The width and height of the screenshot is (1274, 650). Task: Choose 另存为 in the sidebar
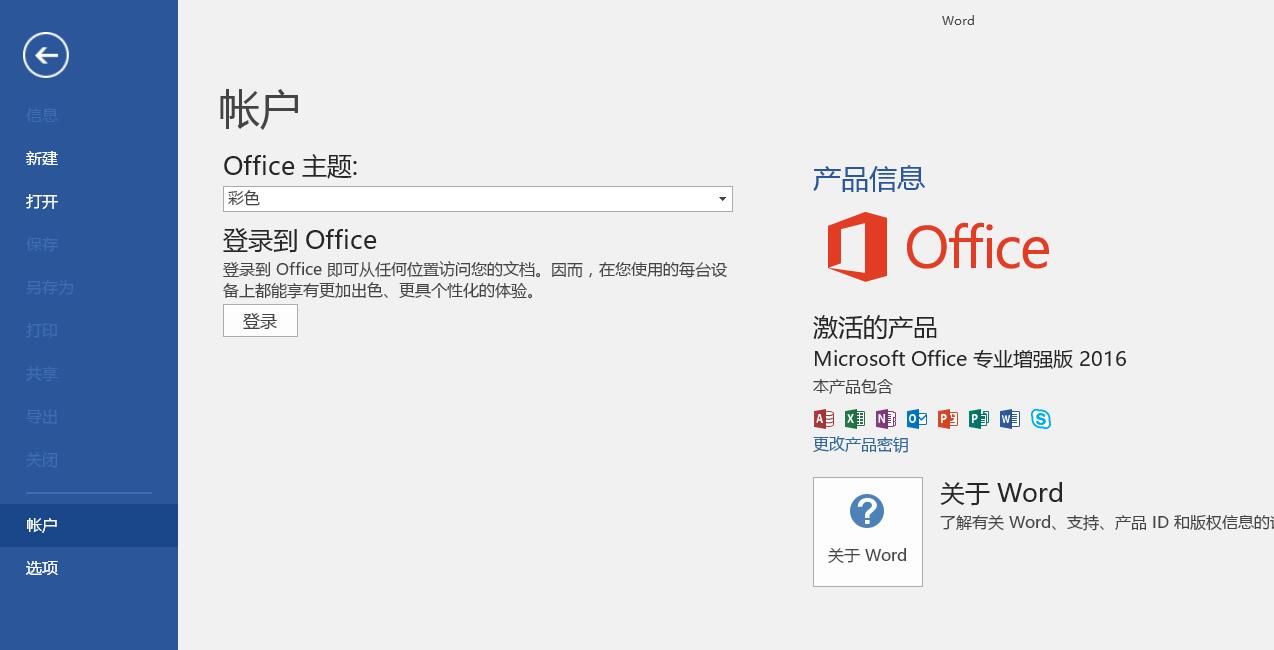tap(50, 287)
